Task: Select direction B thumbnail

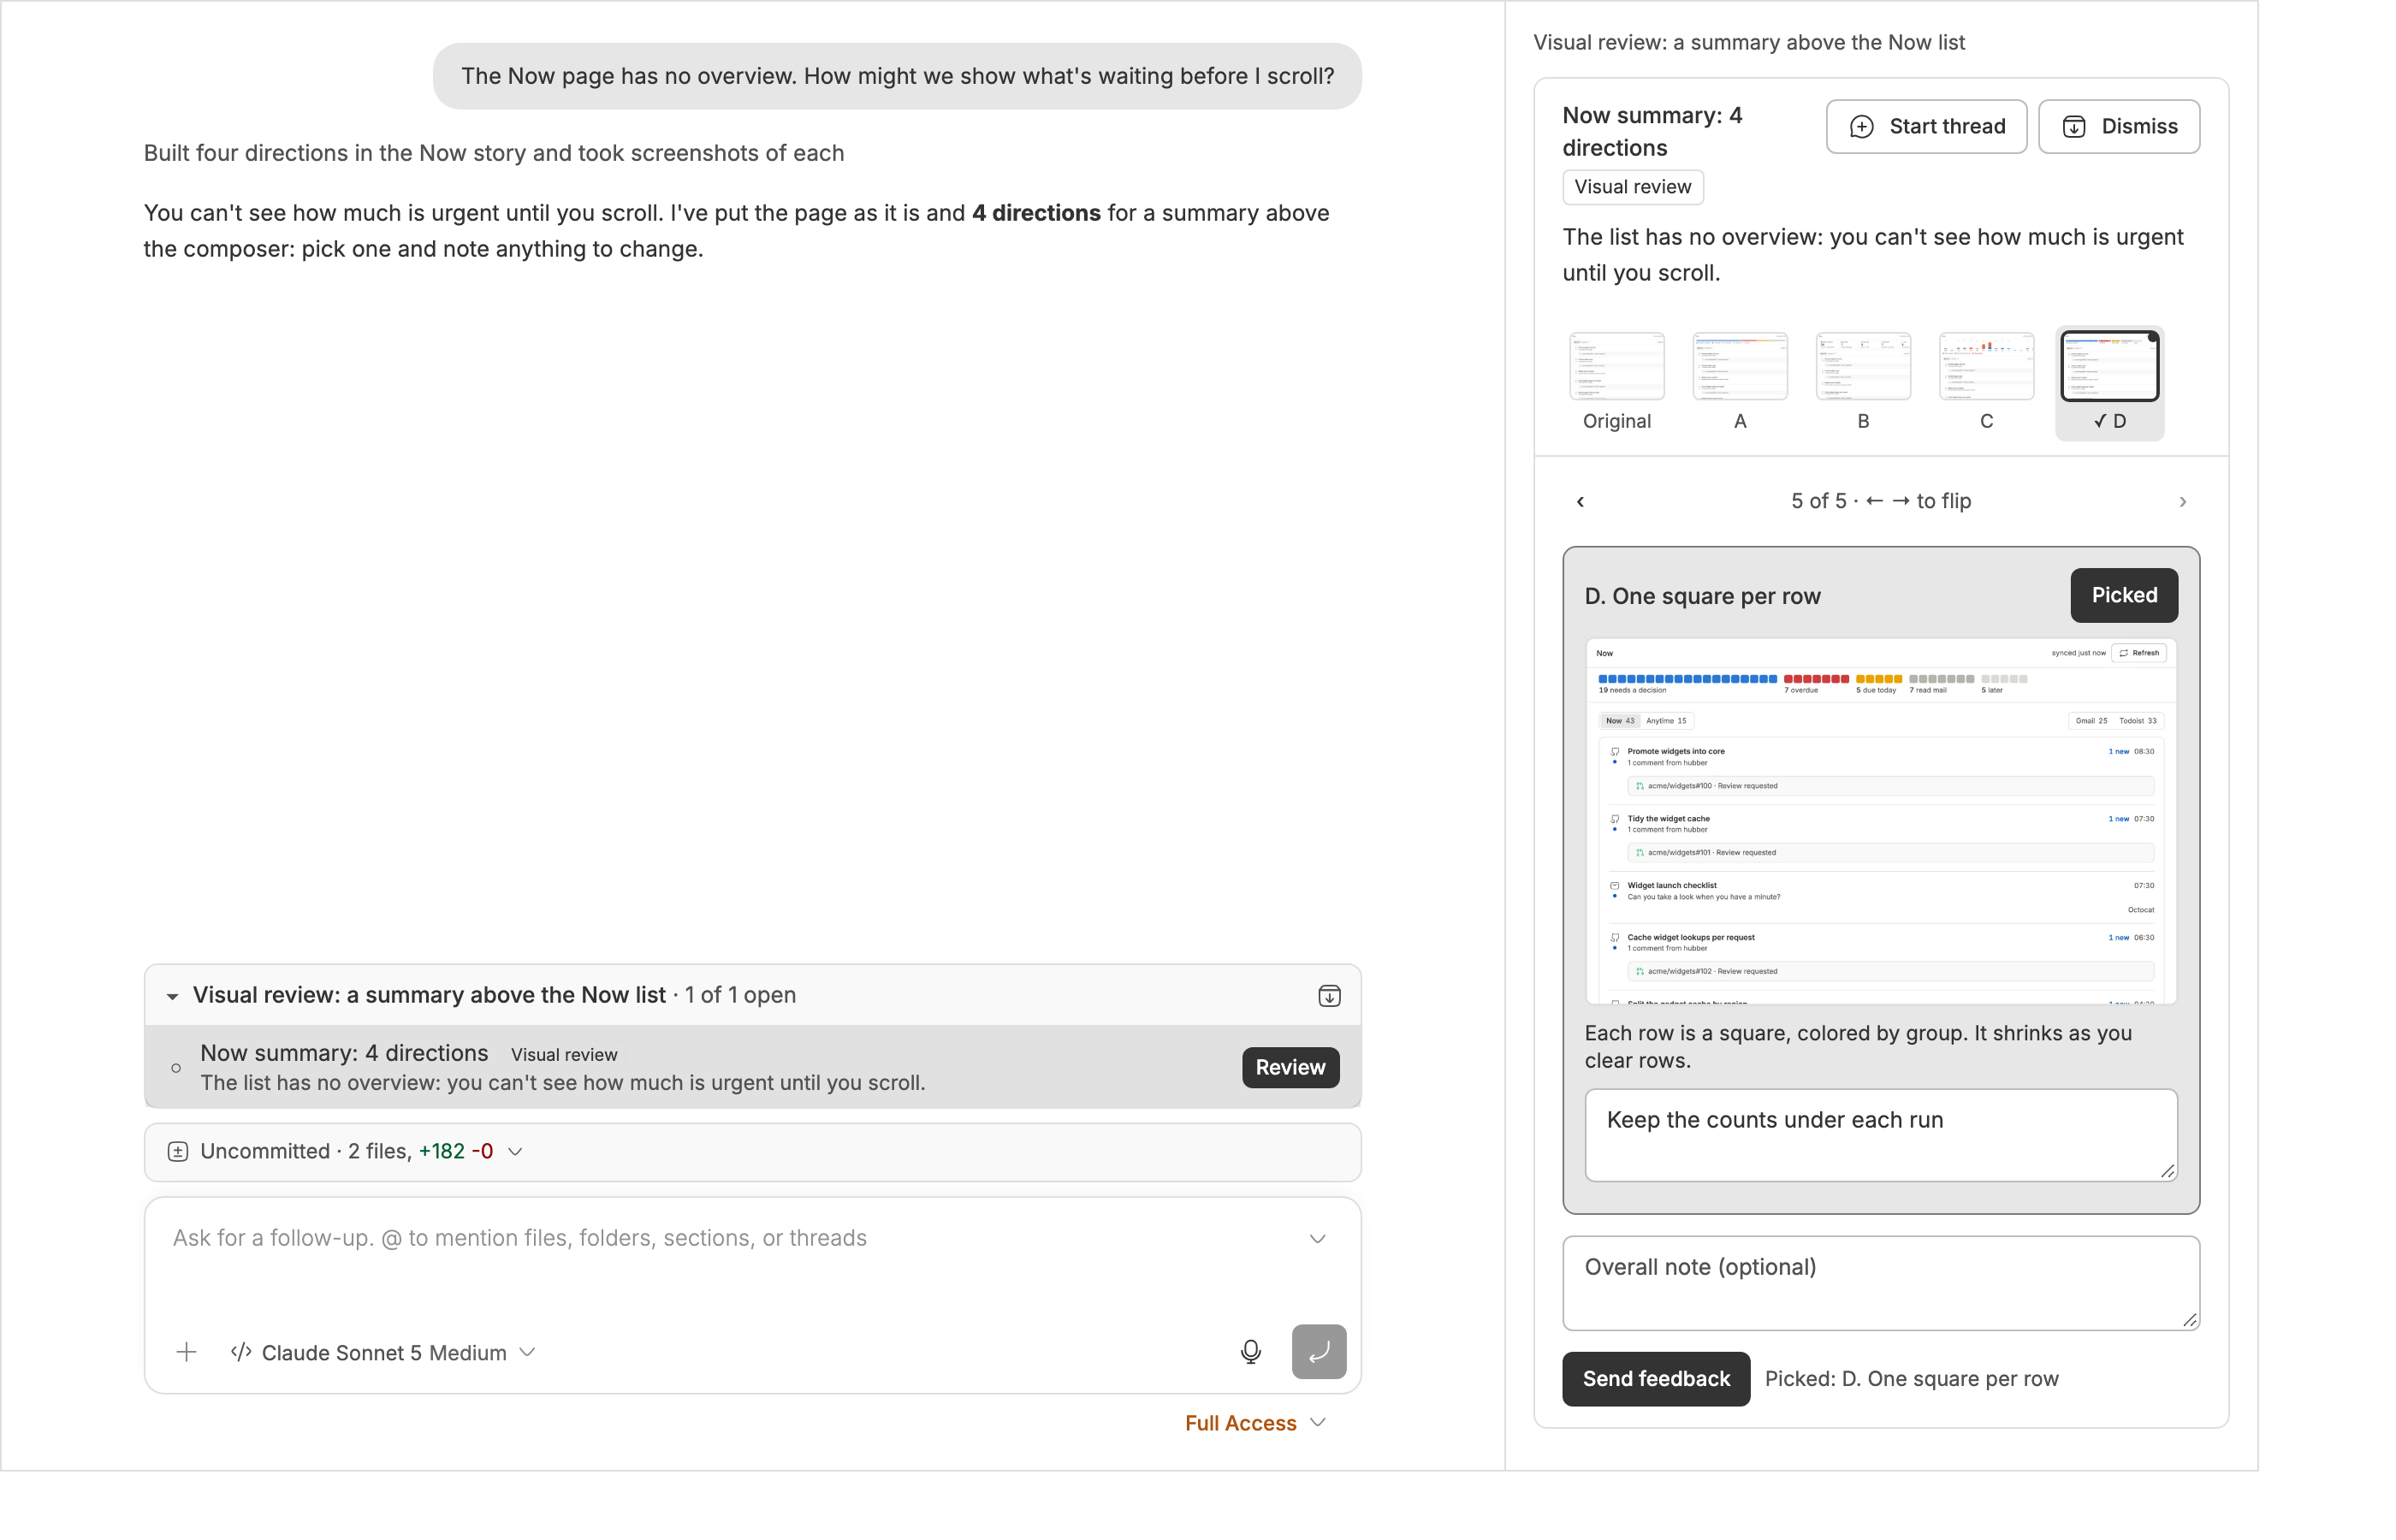Action: [x=1863, y=383]
